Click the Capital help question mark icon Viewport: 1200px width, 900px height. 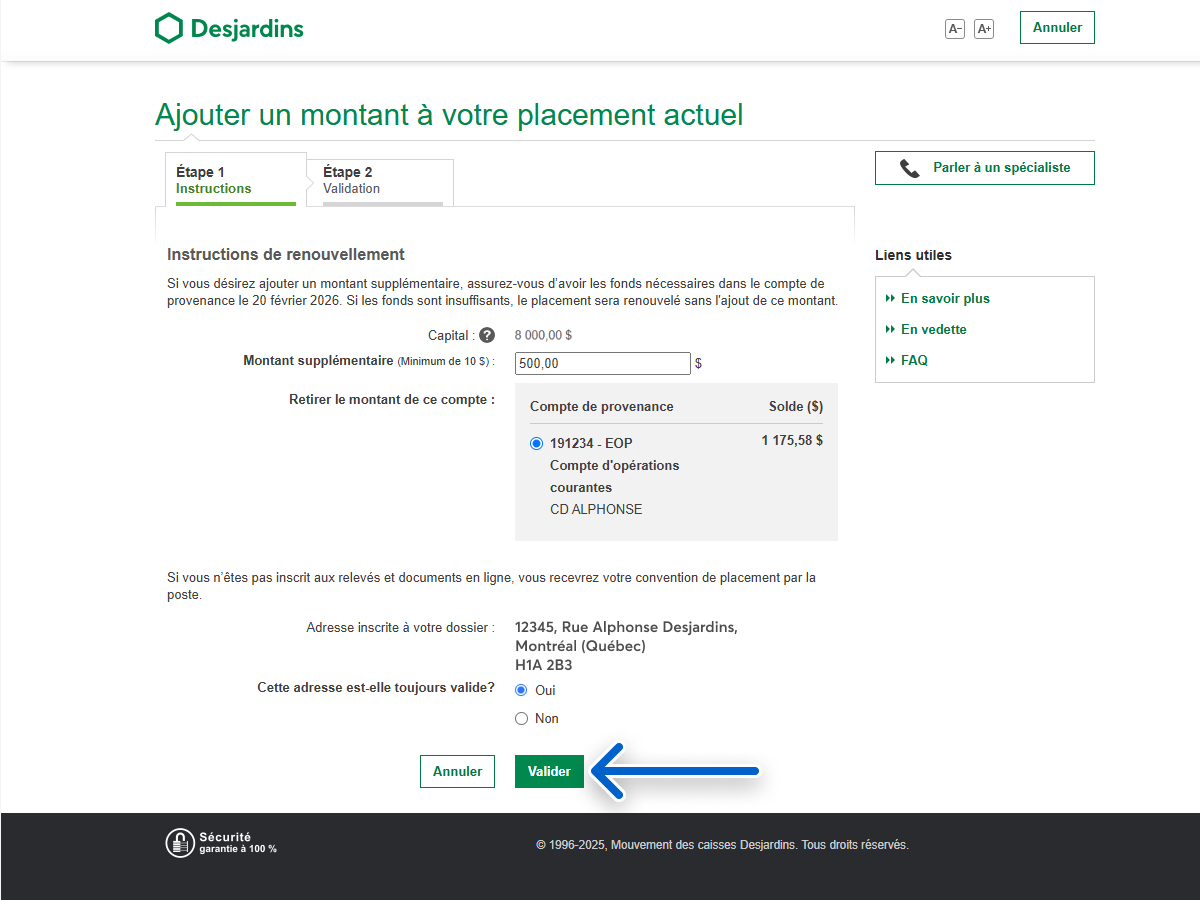click(x=487, y=336)
